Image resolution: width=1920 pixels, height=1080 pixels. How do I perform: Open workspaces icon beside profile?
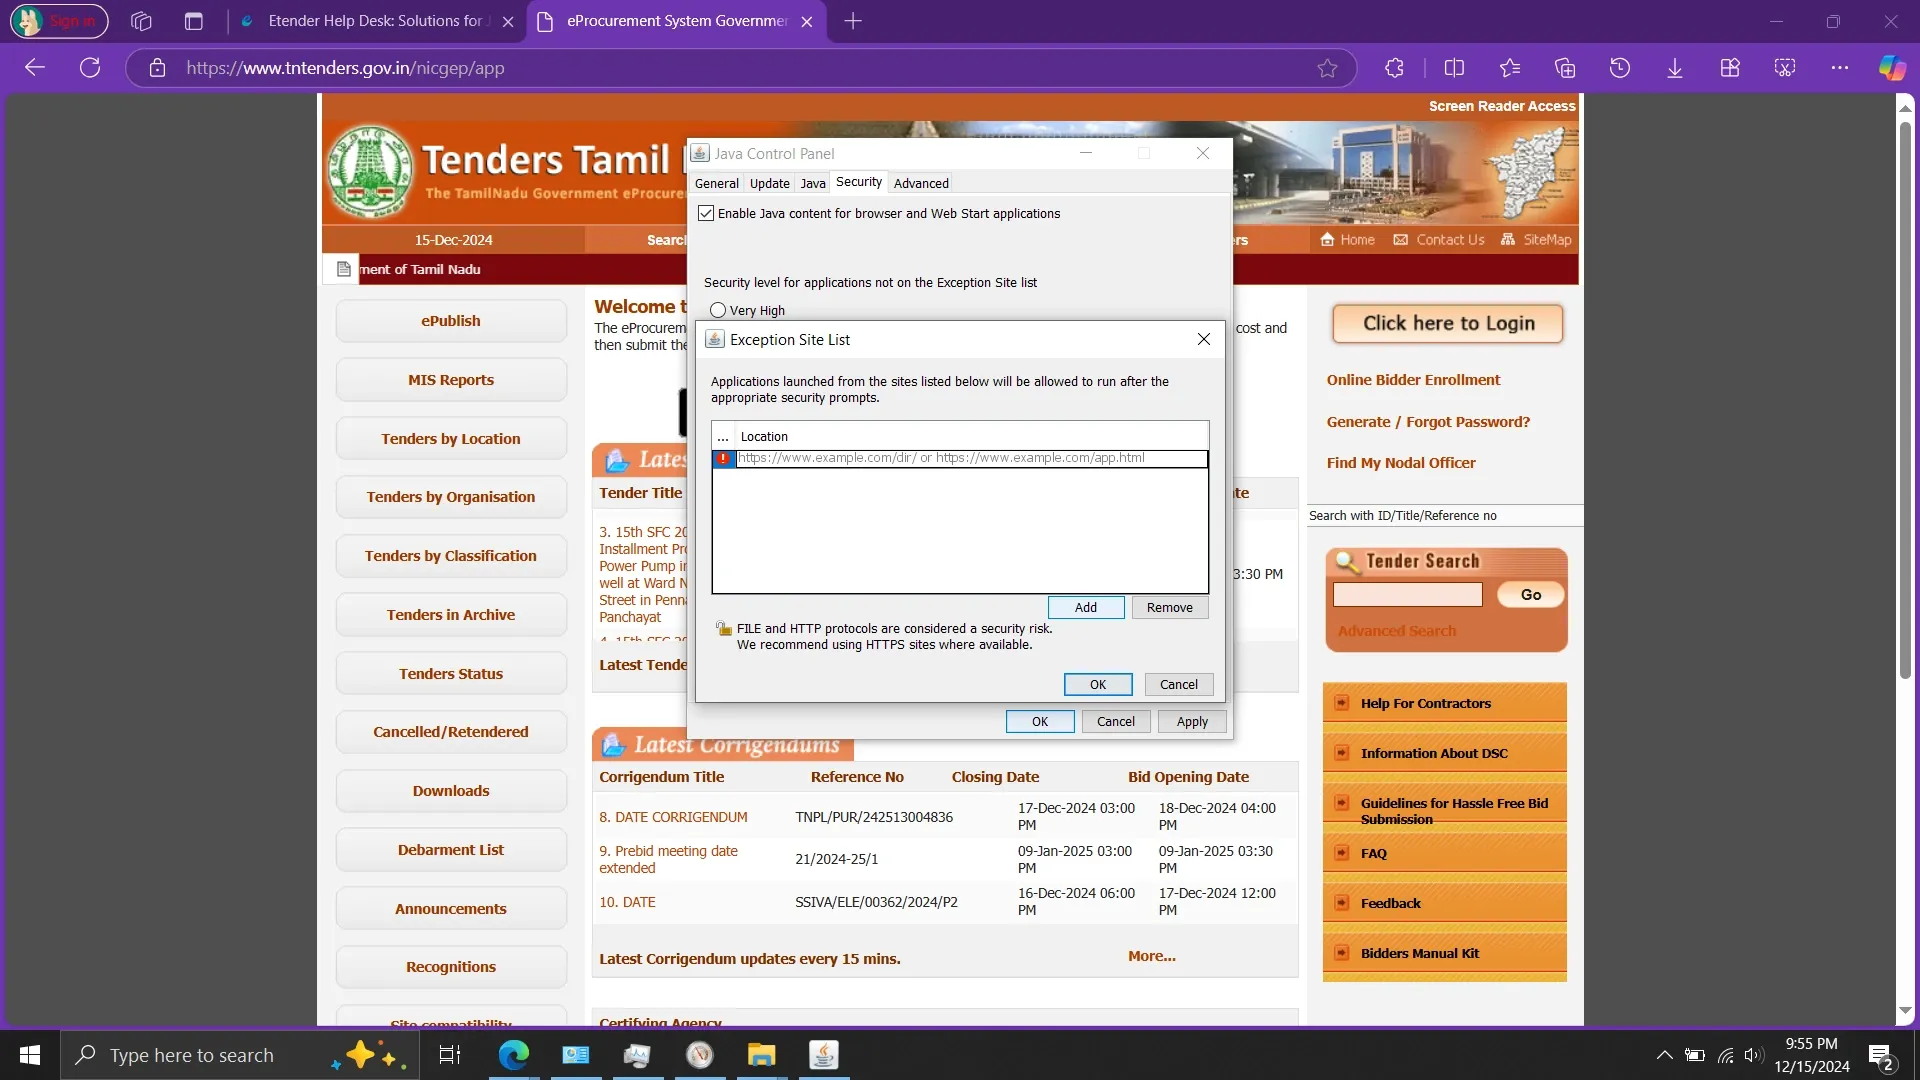[x=141, y=21]
